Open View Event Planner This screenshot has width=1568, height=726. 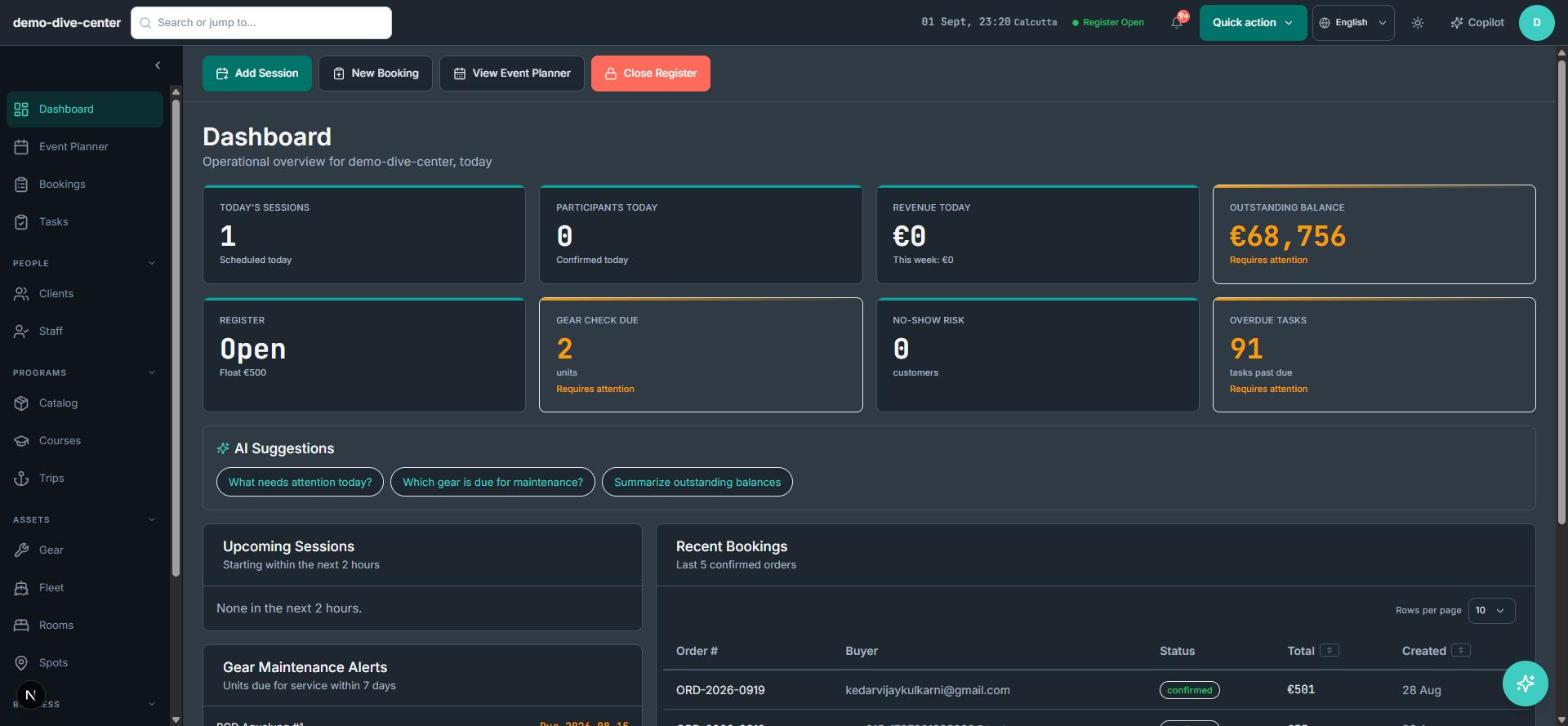[x=511, y=73]
